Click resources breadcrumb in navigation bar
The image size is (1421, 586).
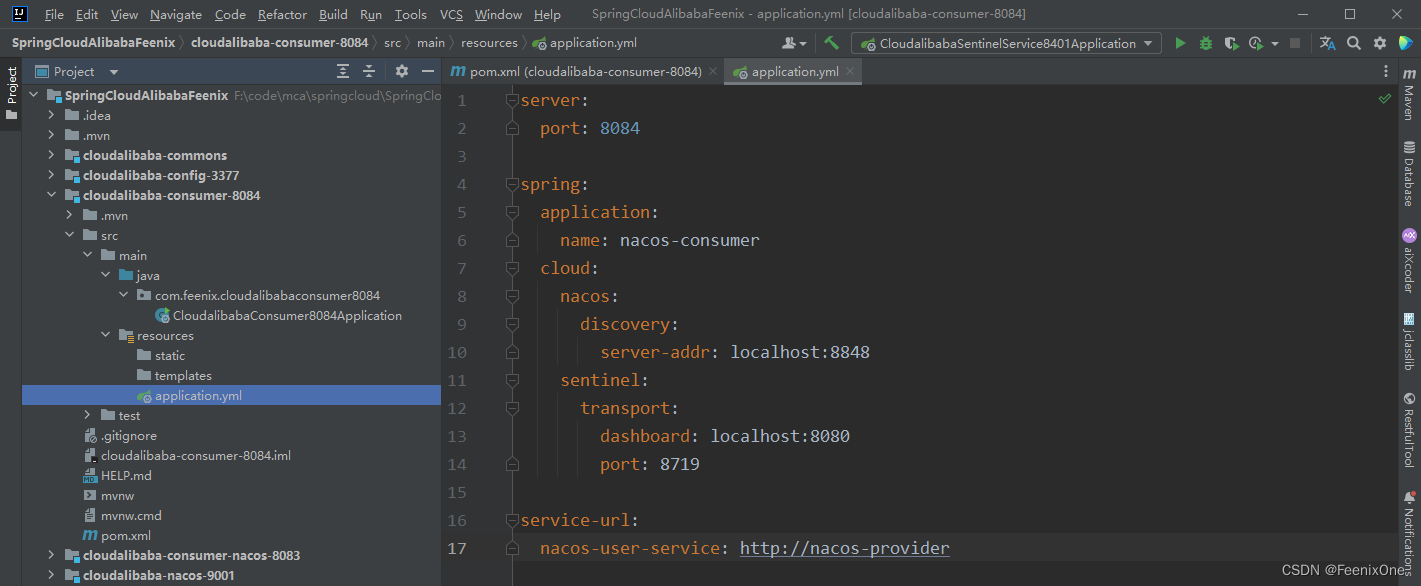pos(489,43)
